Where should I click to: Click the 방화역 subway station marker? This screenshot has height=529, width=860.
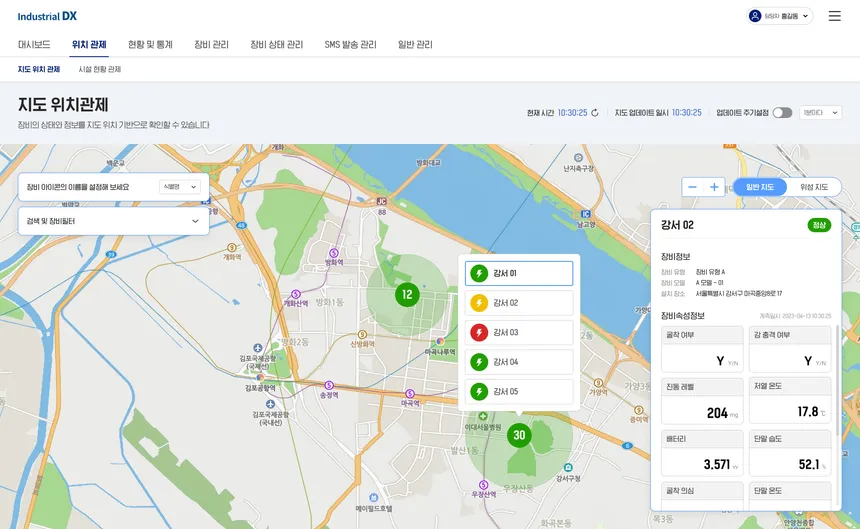[333, 253]
